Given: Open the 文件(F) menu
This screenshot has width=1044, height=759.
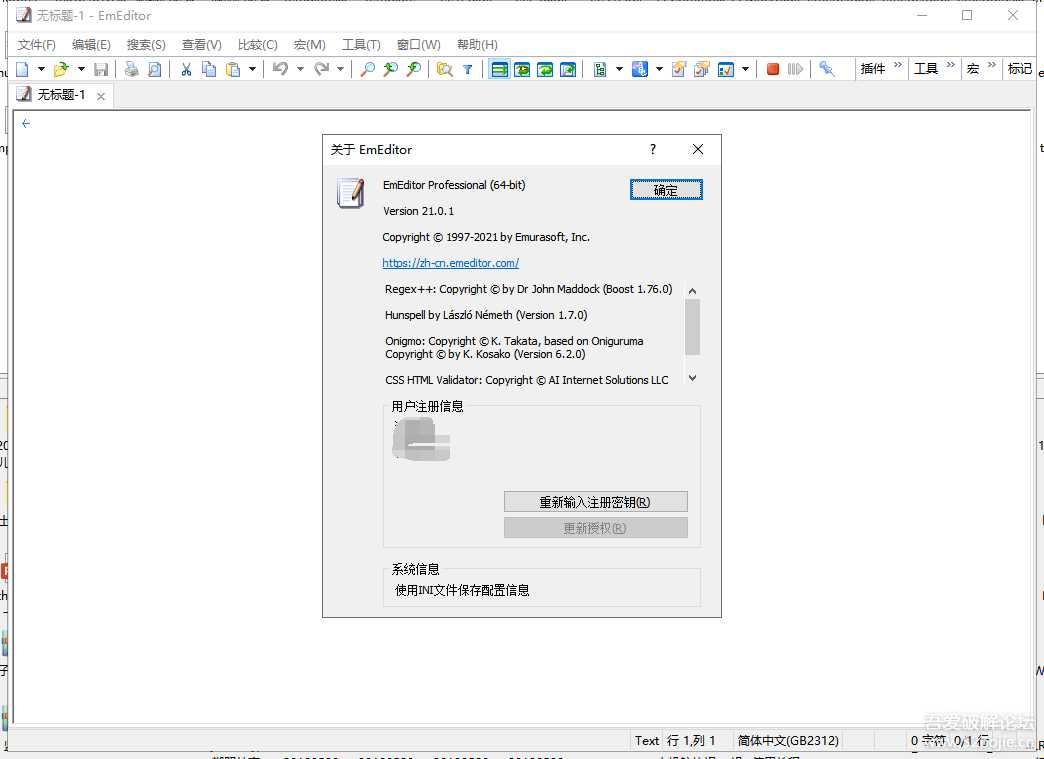Looking at the screenshot, I should (x=36, y=45).
